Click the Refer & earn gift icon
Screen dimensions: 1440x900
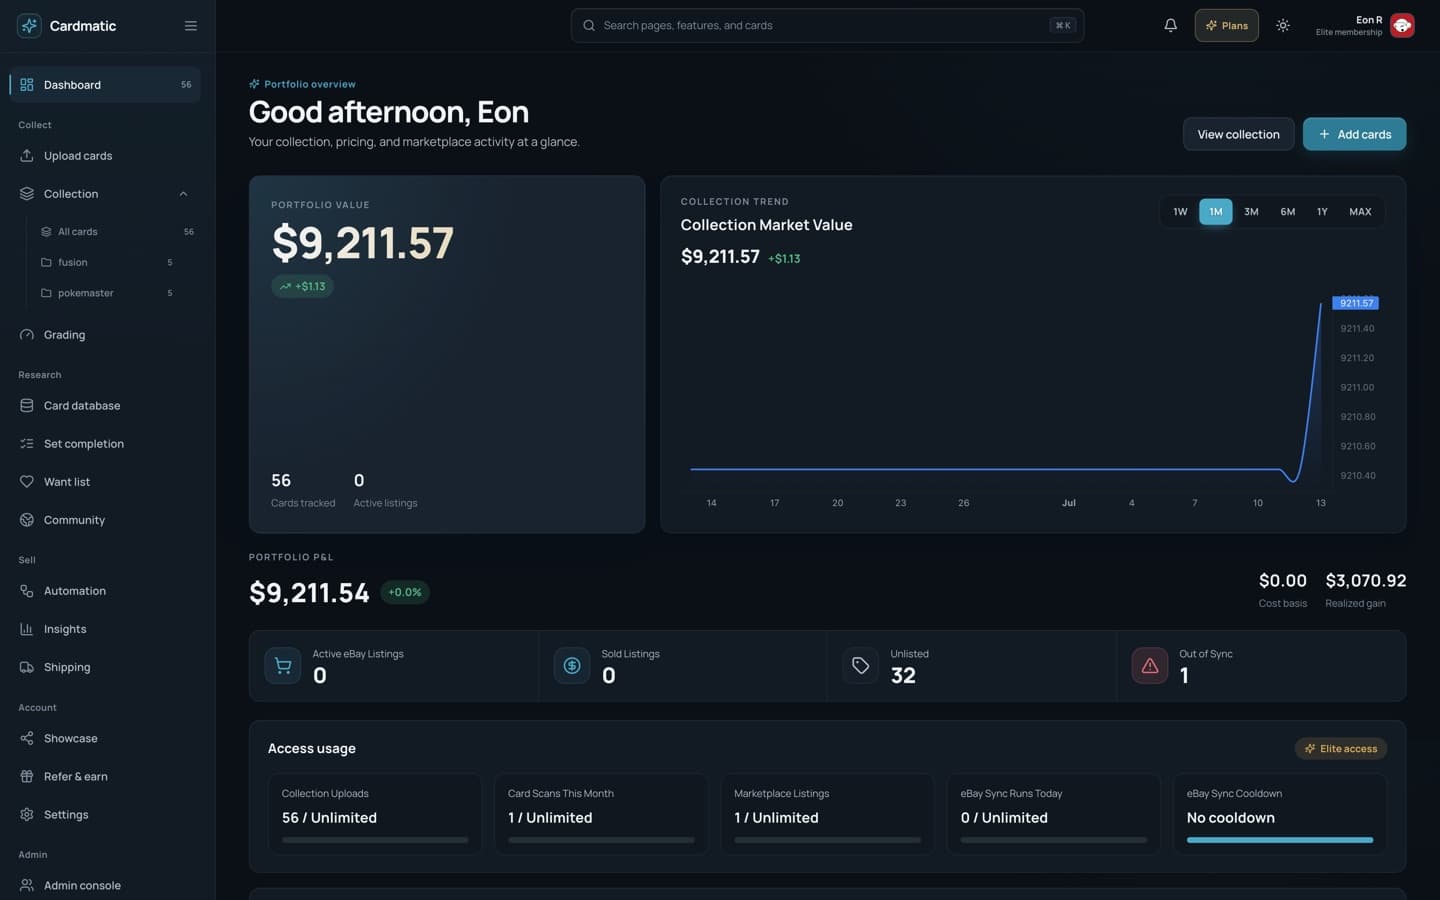[x=27, y=777]
